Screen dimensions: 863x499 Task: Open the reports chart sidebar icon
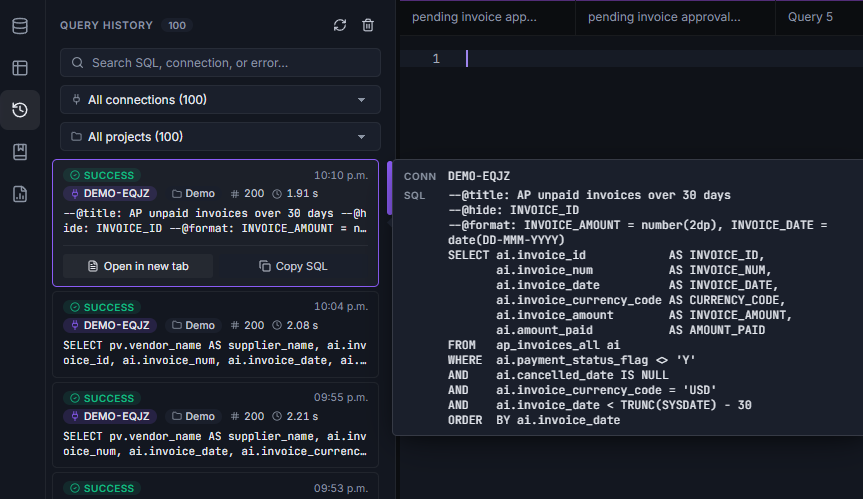point(20,194)
